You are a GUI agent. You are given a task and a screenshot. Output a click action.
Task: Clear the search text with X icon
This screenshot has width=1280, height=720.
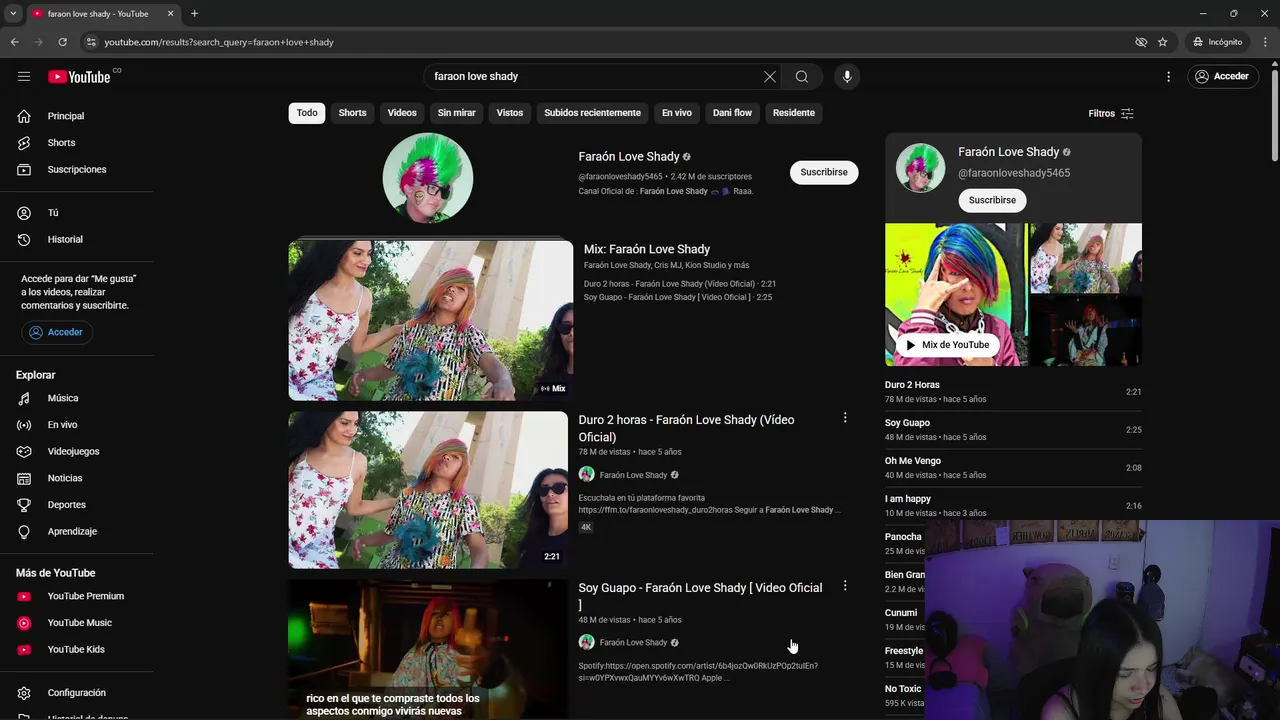(x=770, y=77)
